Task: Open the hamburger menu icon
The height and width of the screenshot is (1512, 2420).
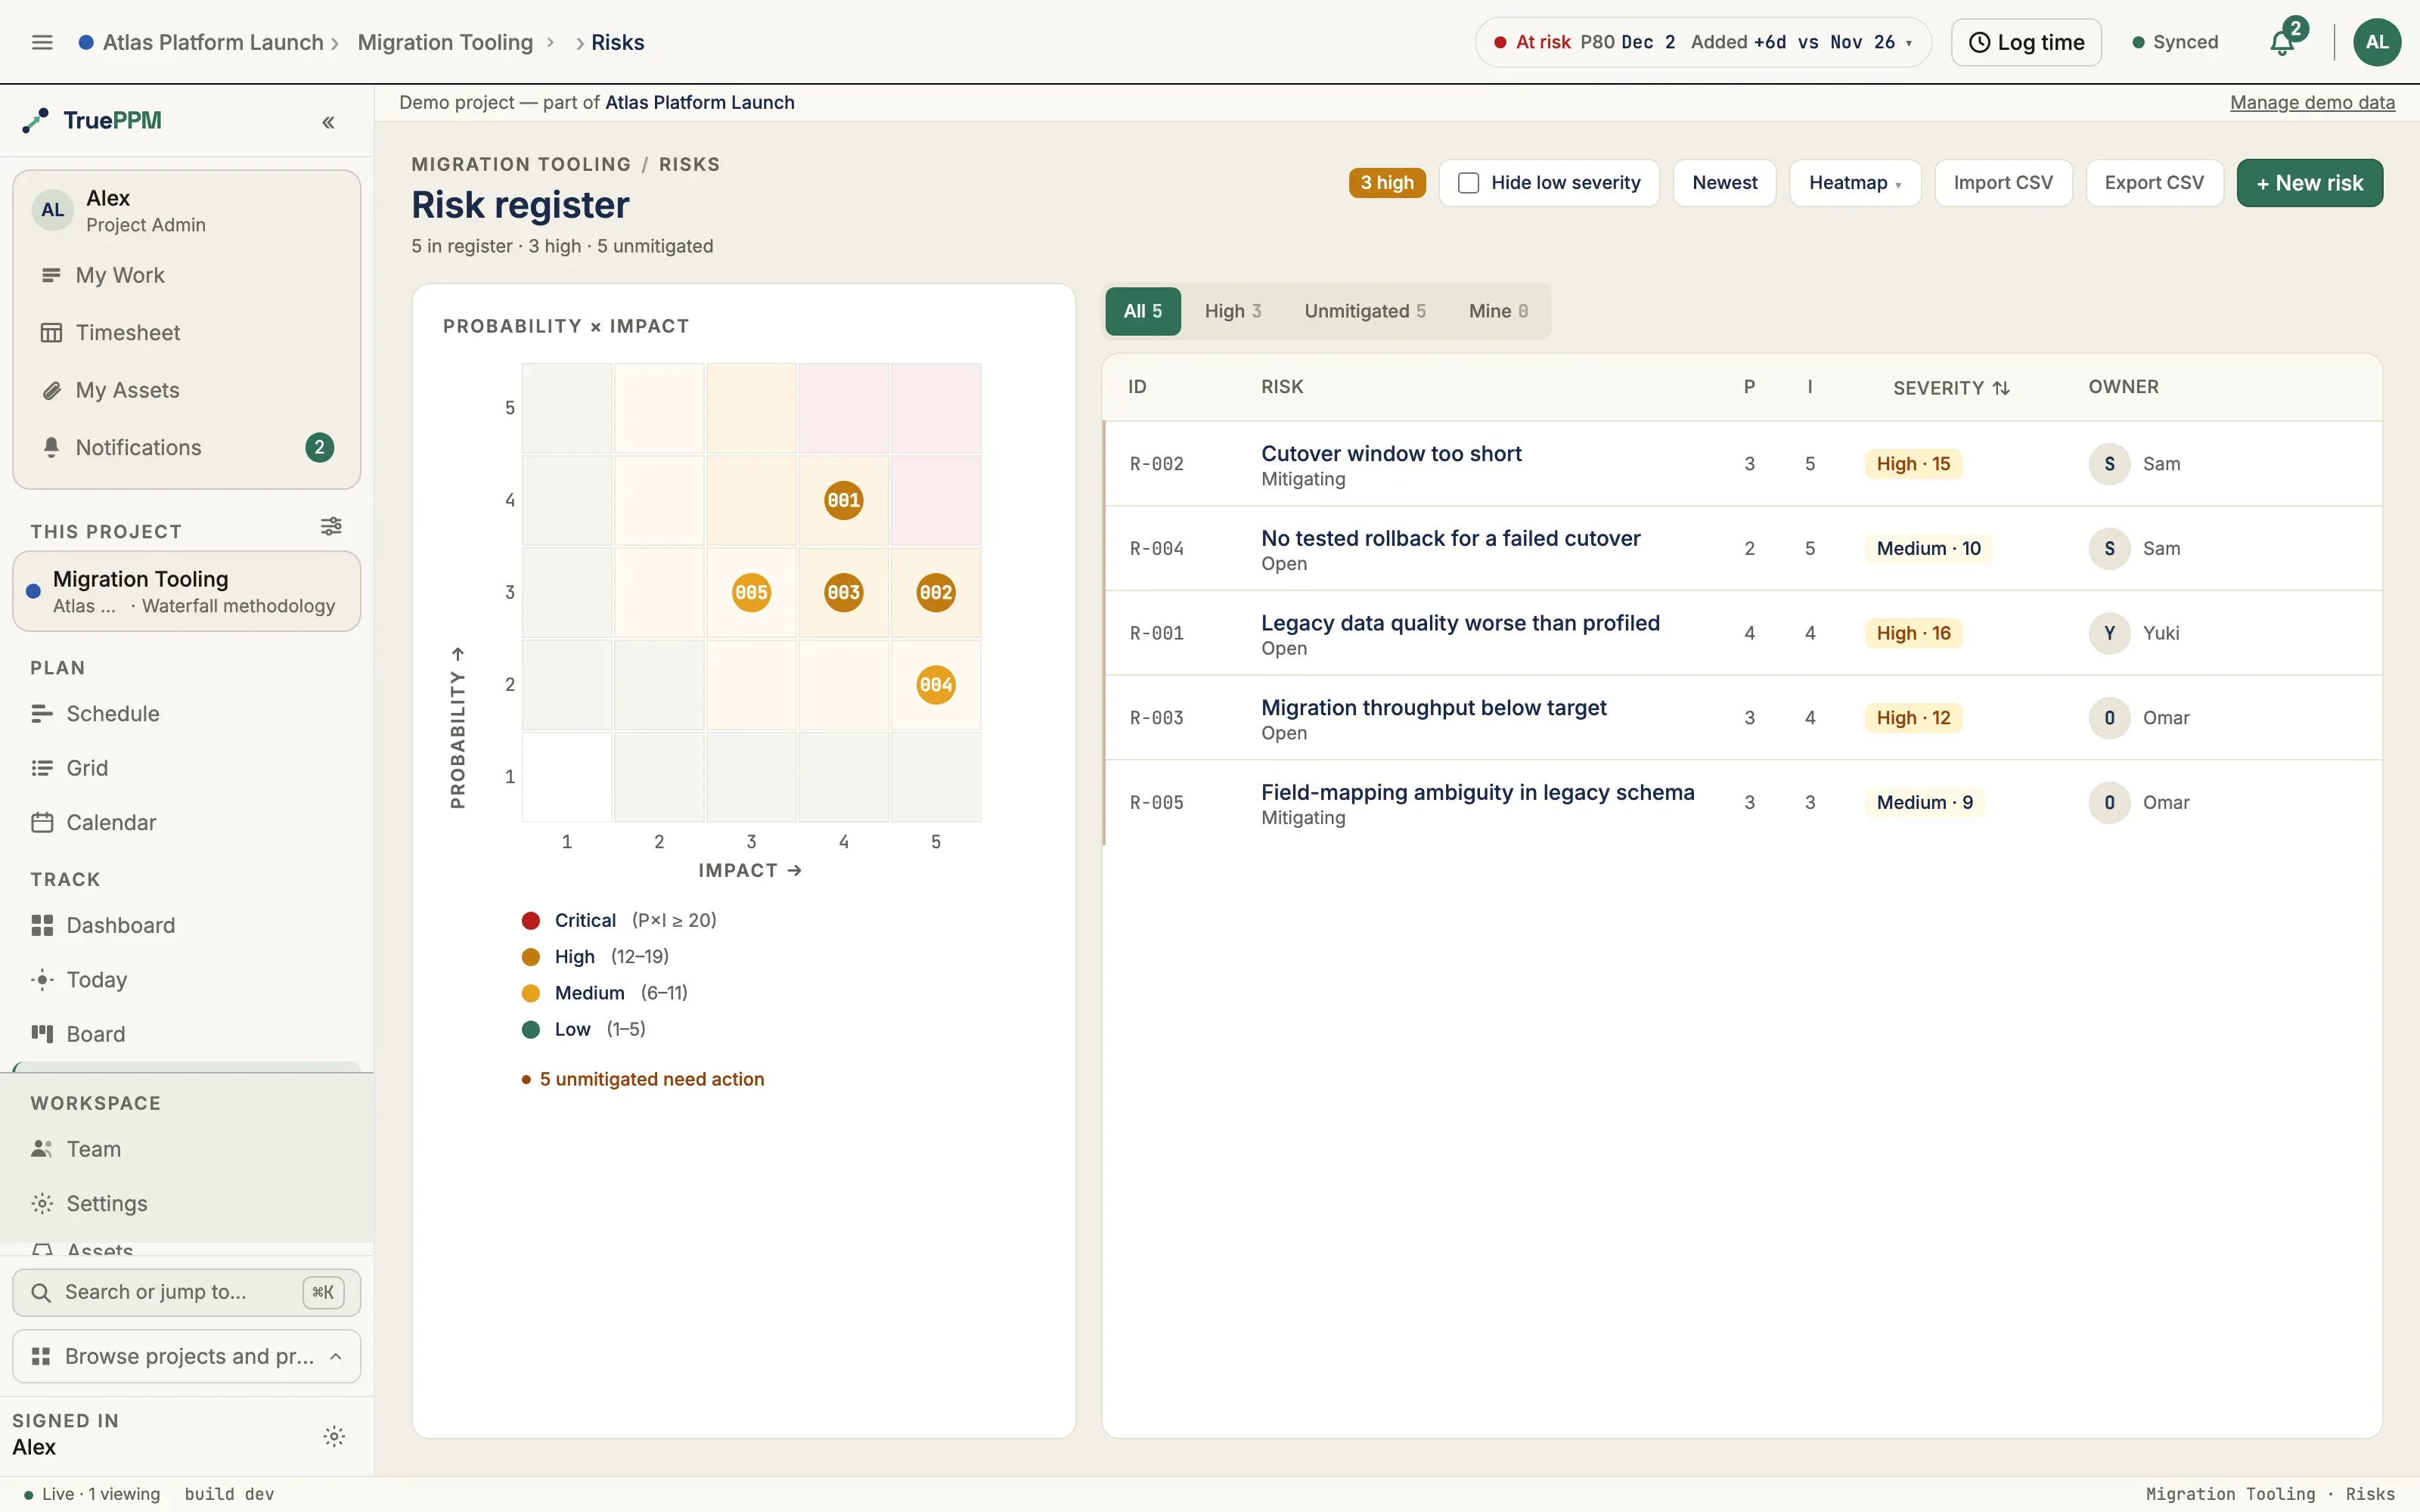Action: (x=42, y=42)
